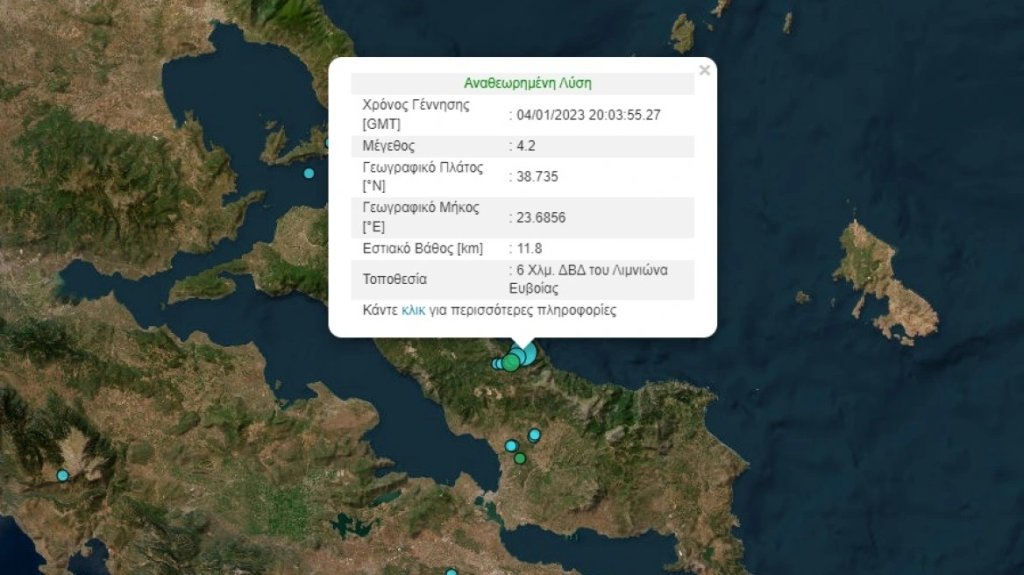Select the cyan marker cut off at bottom edge
Screen dimensions: 1024x575
click(451, 571)
